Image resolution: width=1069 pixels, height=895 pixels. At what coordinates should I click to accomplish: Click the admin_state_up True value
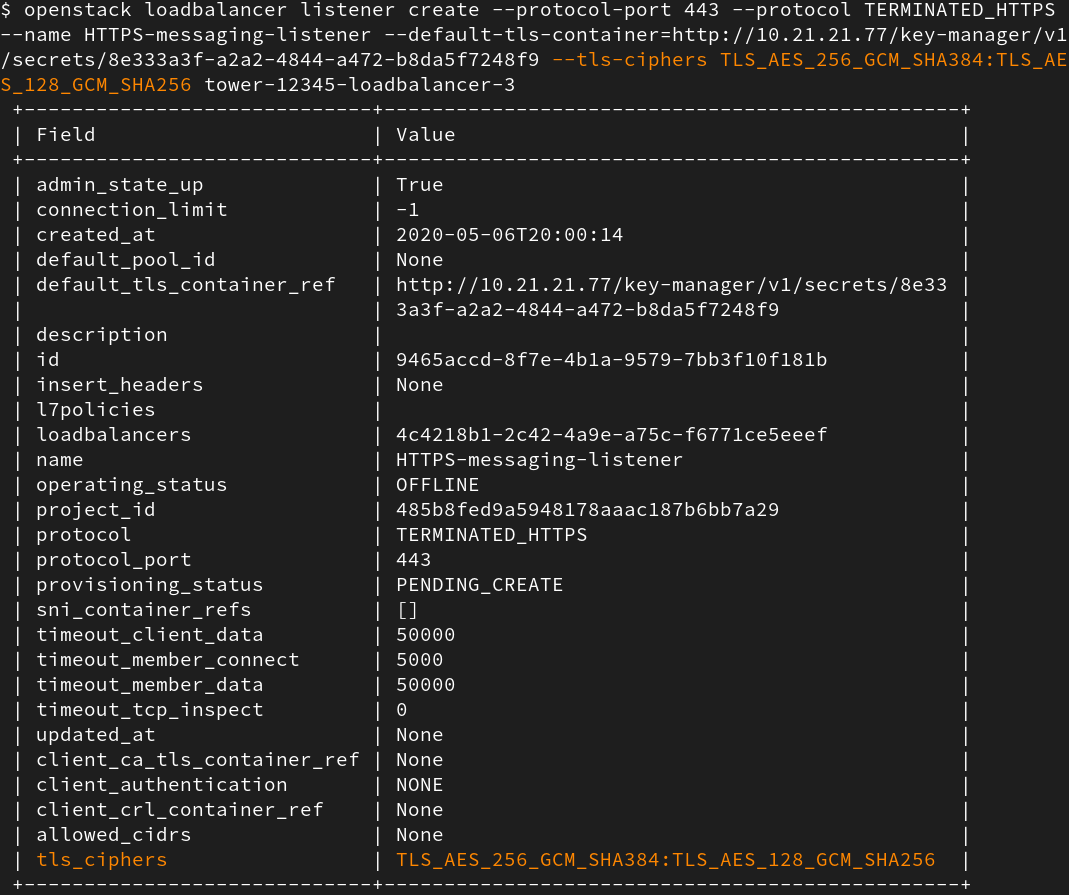[x=419, y=185]
